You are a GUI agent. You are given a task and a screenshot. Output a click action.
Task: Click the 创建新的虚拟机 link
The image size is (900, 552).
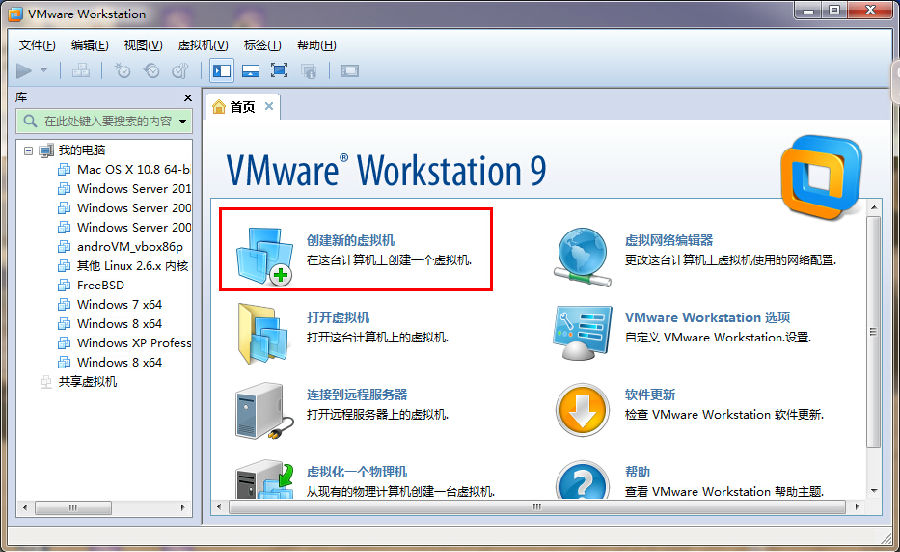351,241
